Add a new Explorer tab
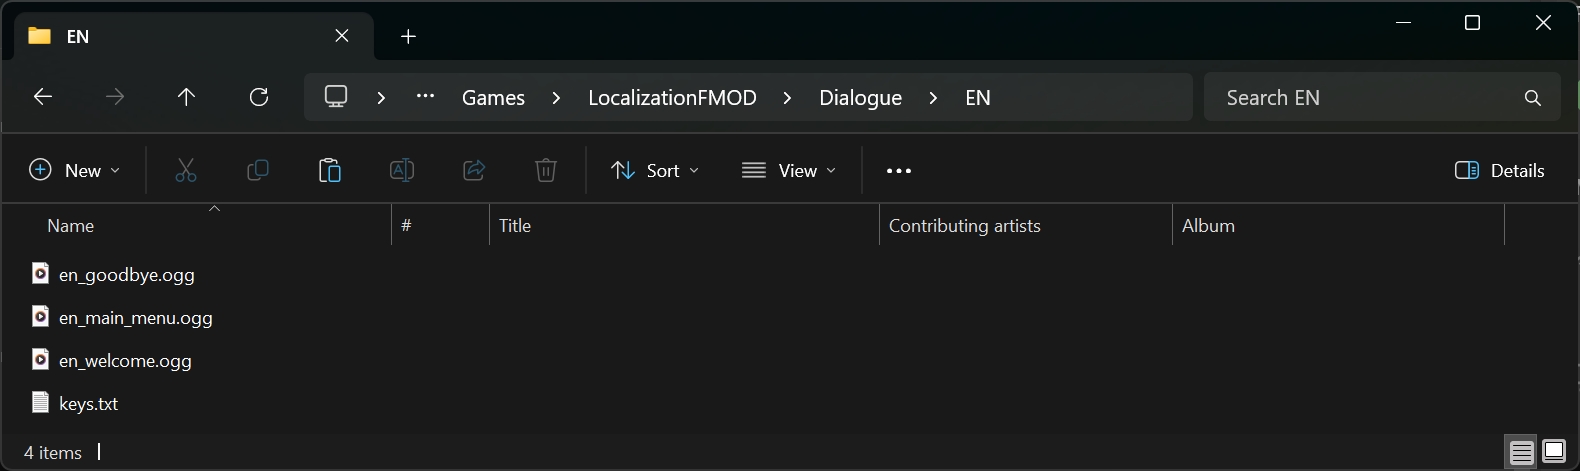The height and width of the screenshot is (471, 1580). click(408, 37)
